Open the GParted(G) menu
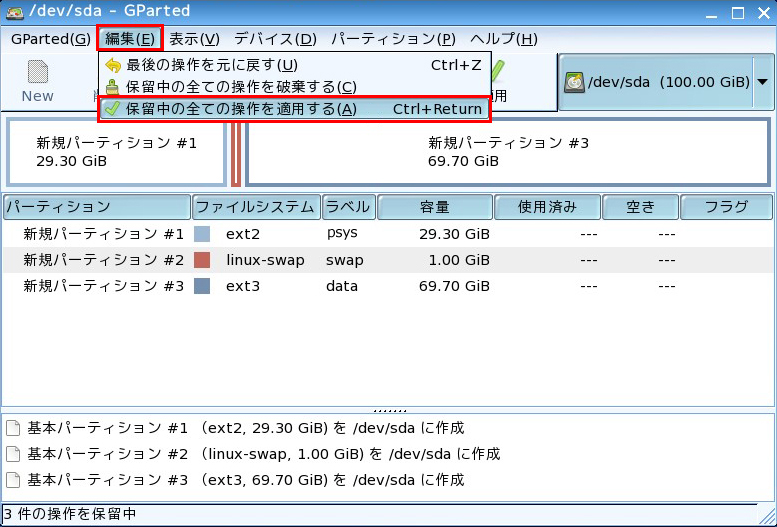The height and width of the screenshot is (527, 777). (x=50, y=39)
